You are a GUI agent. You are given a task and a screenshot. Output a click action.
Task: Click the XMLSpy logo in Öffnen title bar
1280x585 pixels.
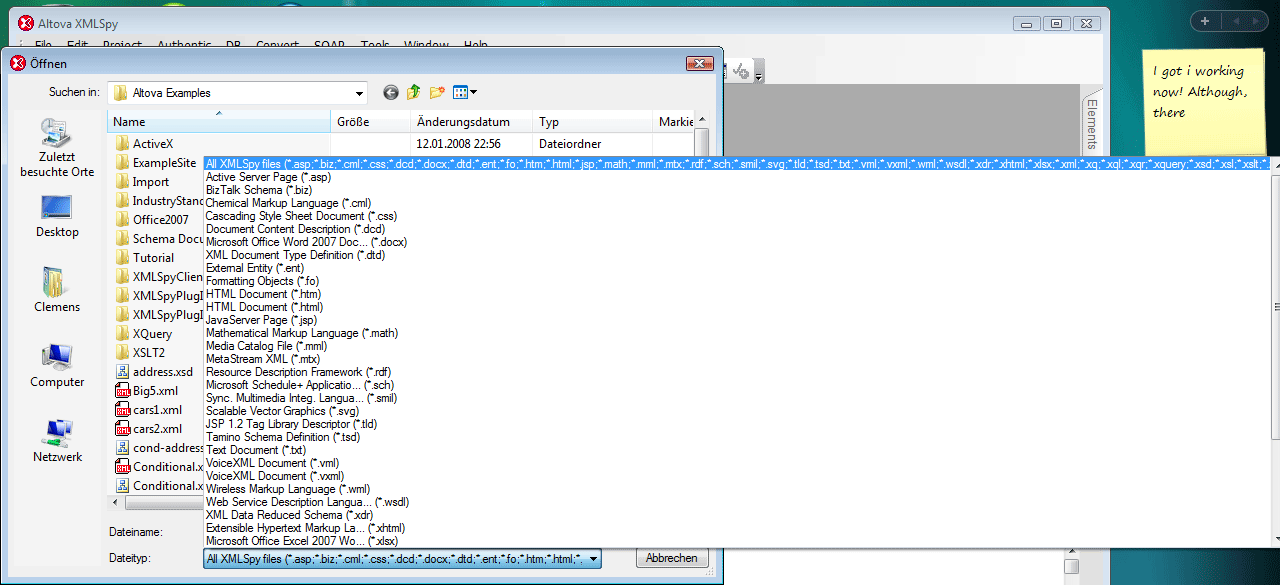18,64
